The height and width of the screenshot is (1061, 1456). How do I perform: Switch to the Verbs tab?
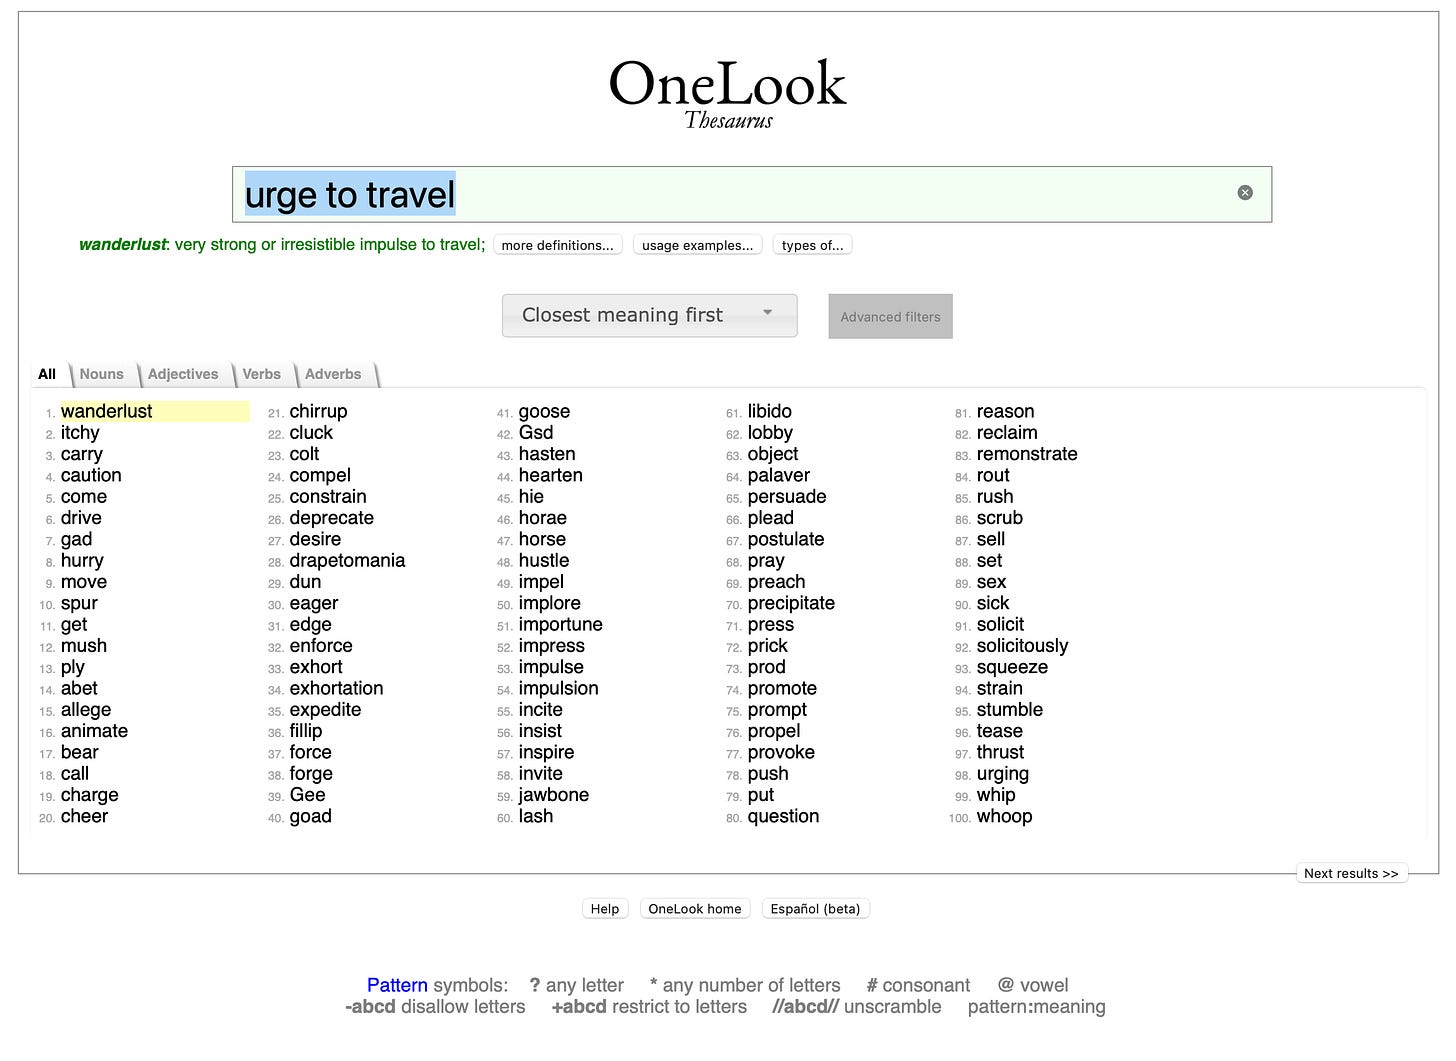pyautogui.click(x=262, y=374)
